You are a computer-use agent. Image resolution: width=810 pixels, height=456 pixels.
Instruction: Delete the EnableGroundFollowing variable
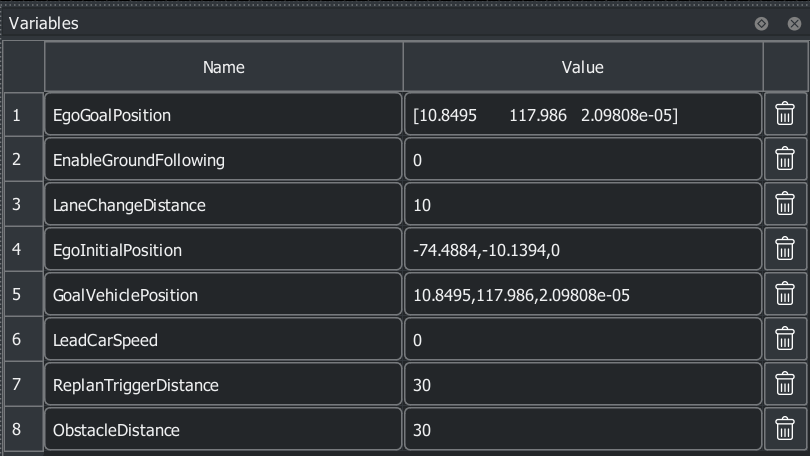pos(785,160)
